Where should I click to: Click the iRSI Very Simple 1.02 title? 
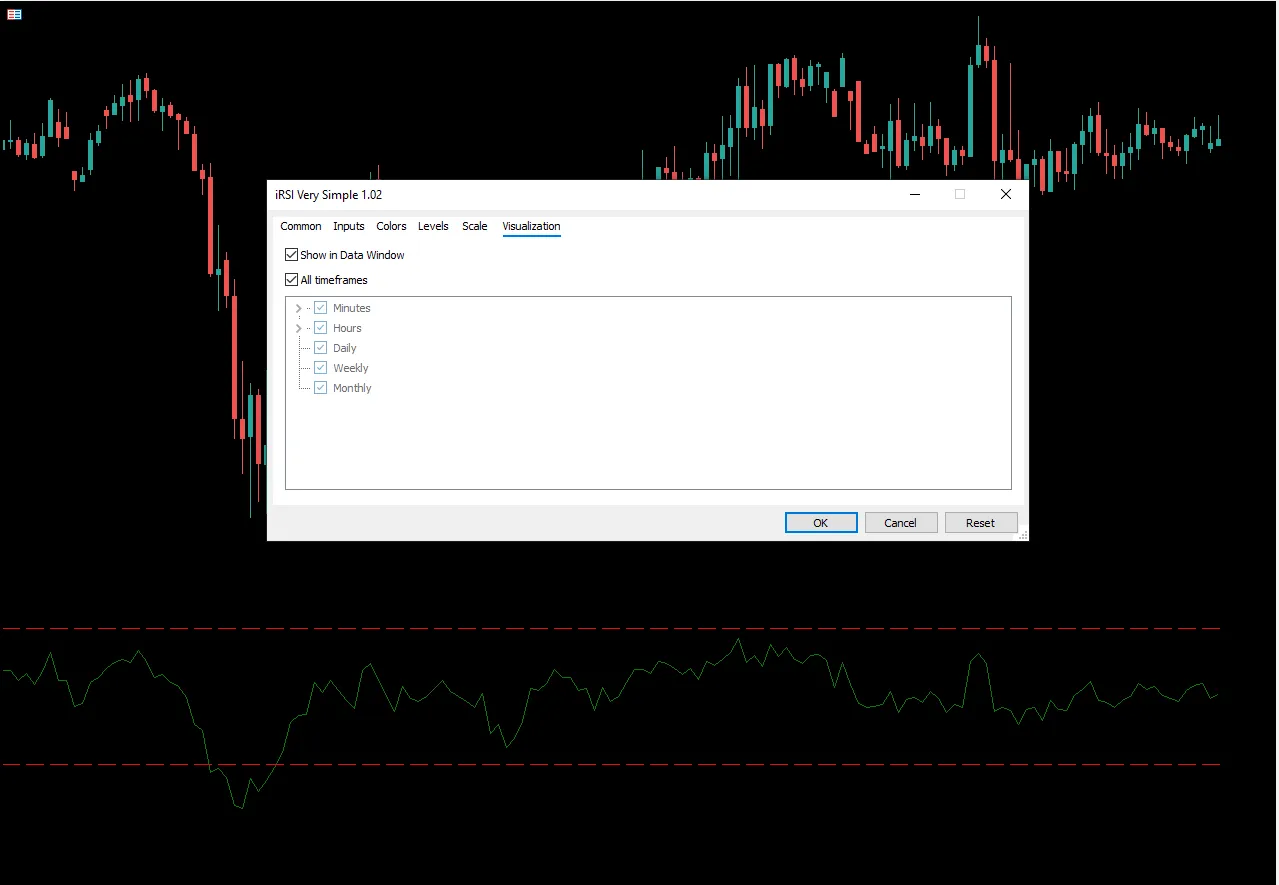click(329, 195)
